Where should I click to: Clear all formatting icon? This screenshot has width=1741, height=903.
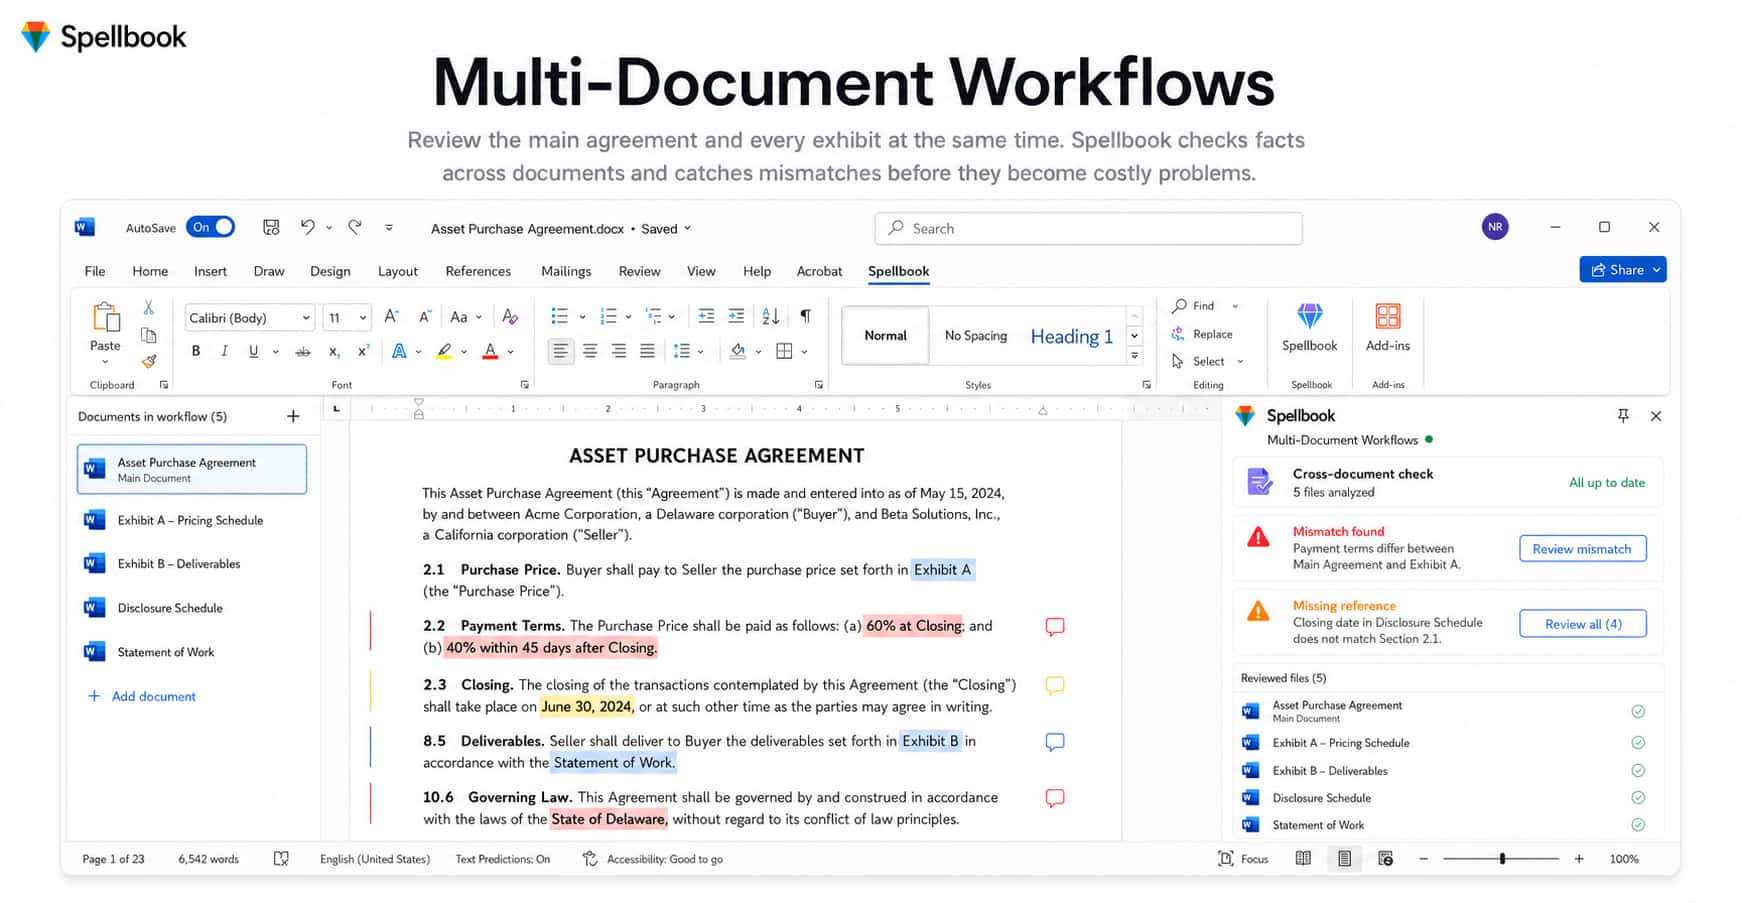510,317
